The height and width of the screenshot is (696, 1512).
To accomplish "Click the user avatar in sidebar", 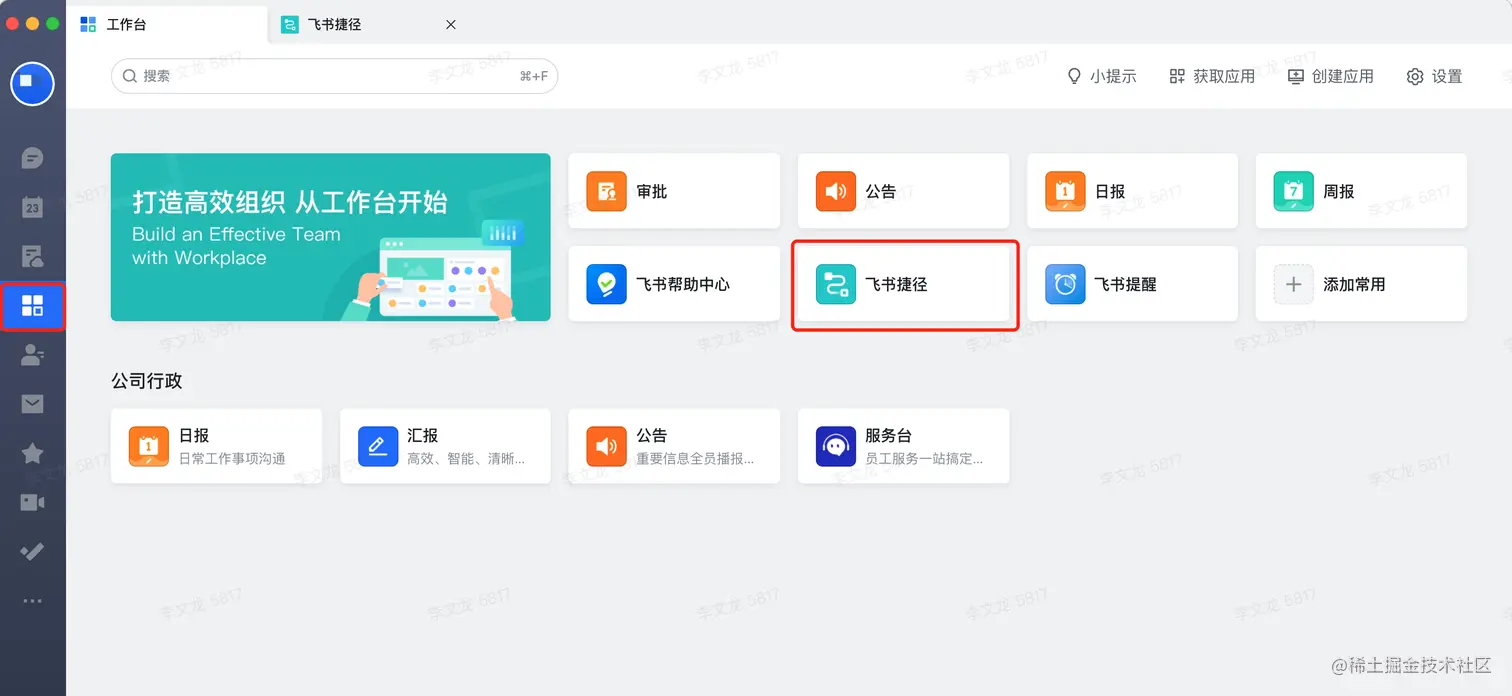I will pyautogui.click(x=32, y=83).
